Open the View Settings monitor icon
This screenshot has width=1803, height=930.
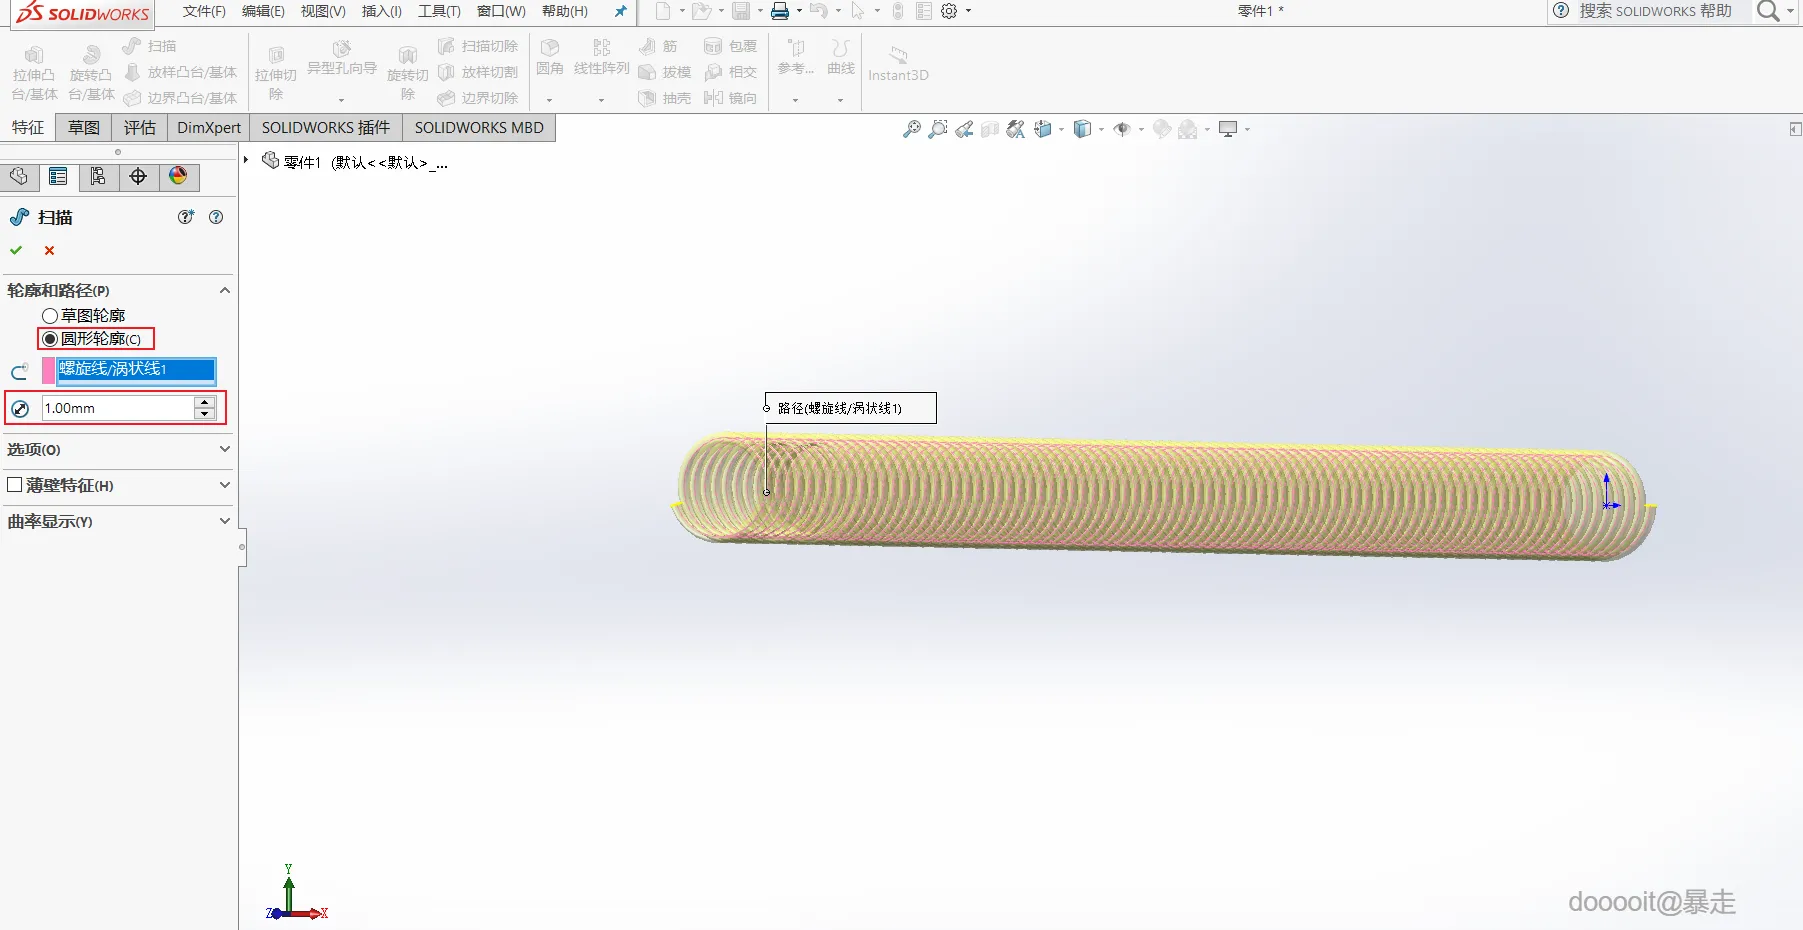click(1228, 129)
